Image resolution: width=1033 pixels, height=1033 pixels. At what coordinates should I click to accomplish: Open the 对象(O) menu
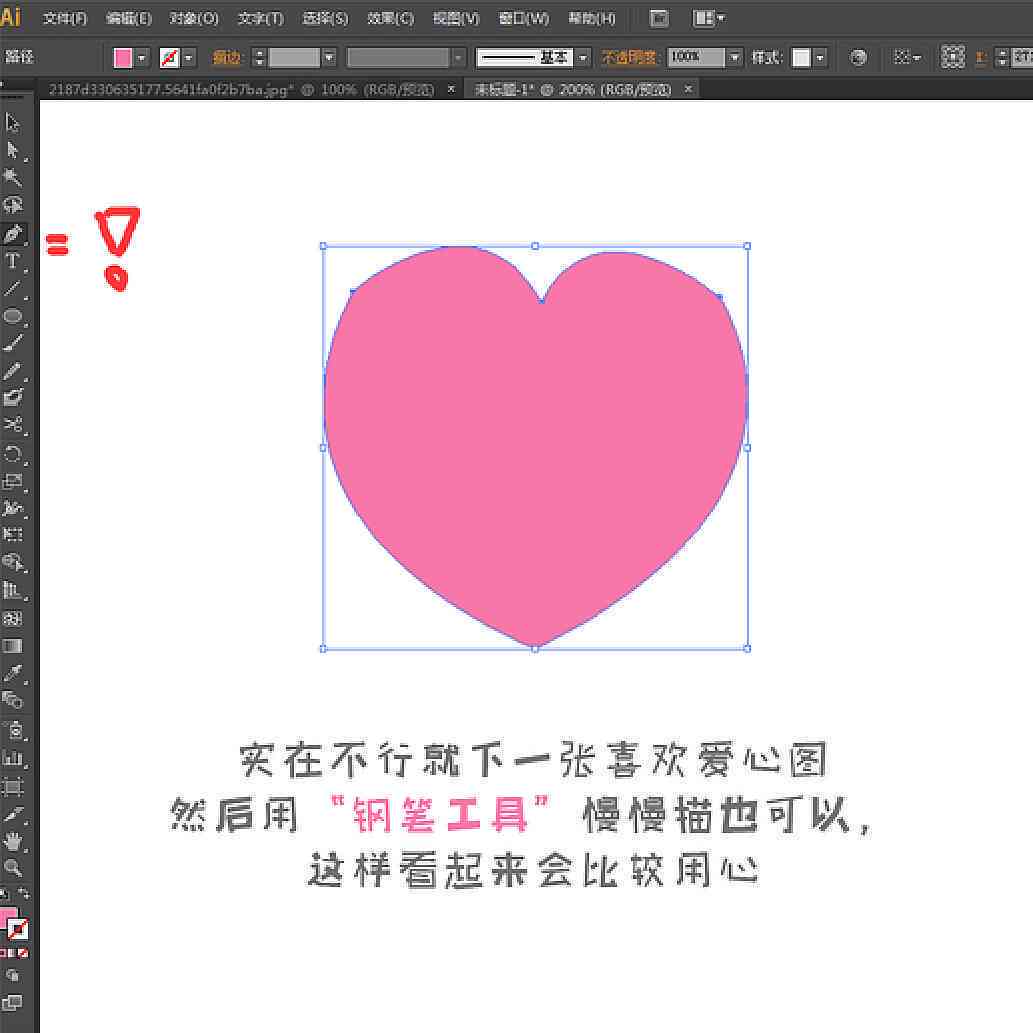coord(194,18)
